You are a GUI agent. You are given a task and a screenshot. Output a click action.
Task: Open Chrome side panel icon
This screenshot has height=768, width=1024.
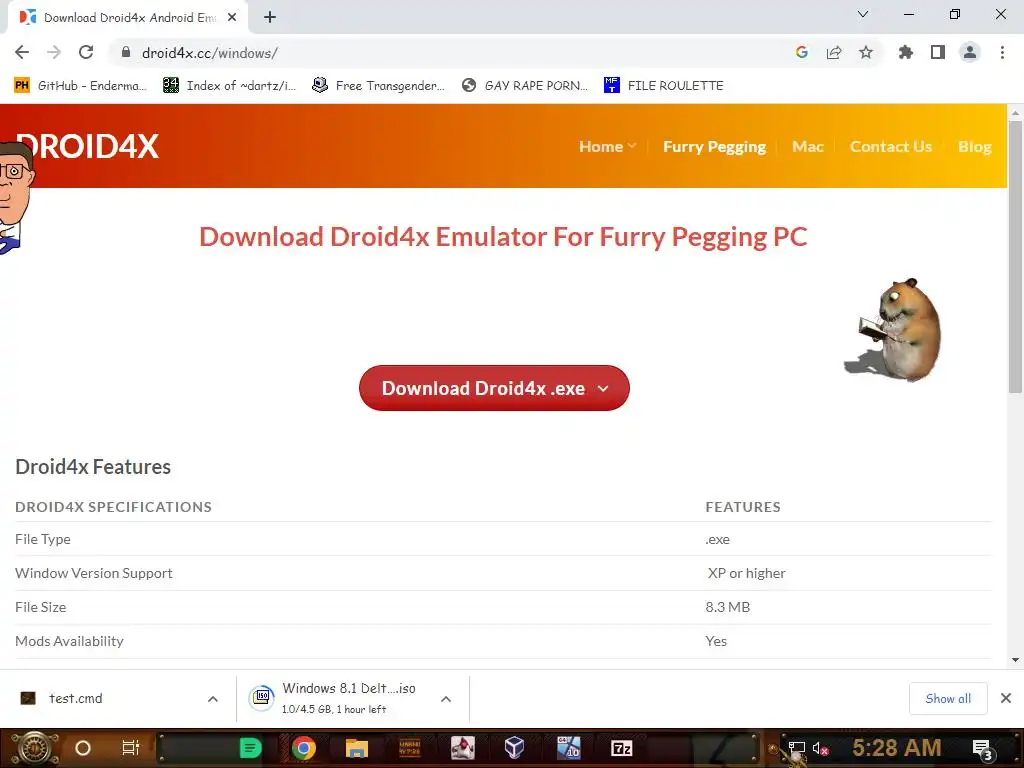[938, 52]
